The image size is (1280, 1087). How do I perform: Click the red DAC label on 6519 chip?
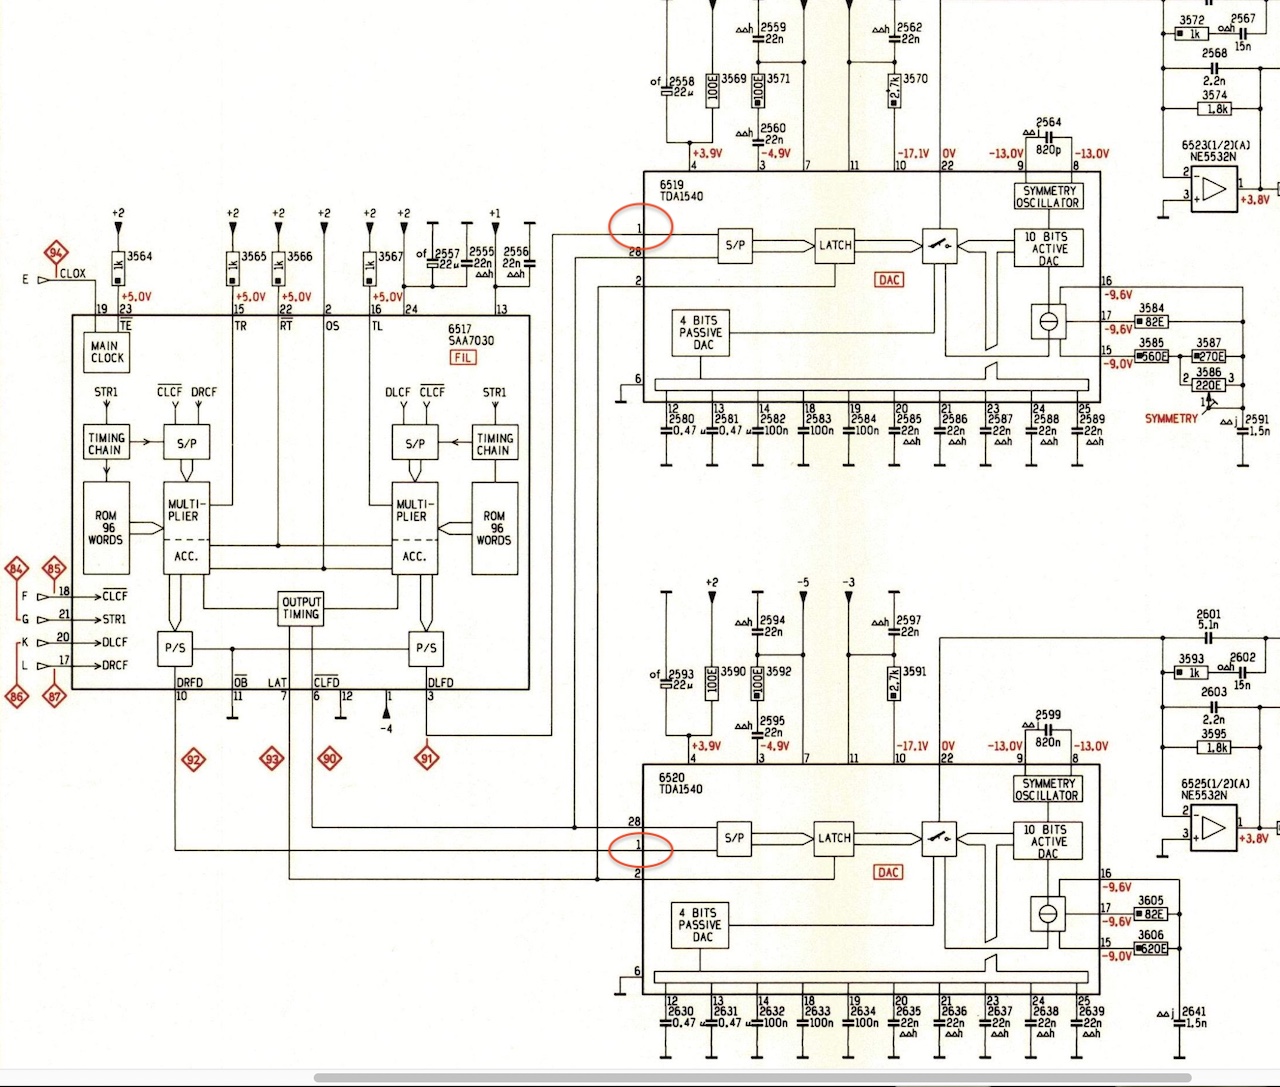889,280
